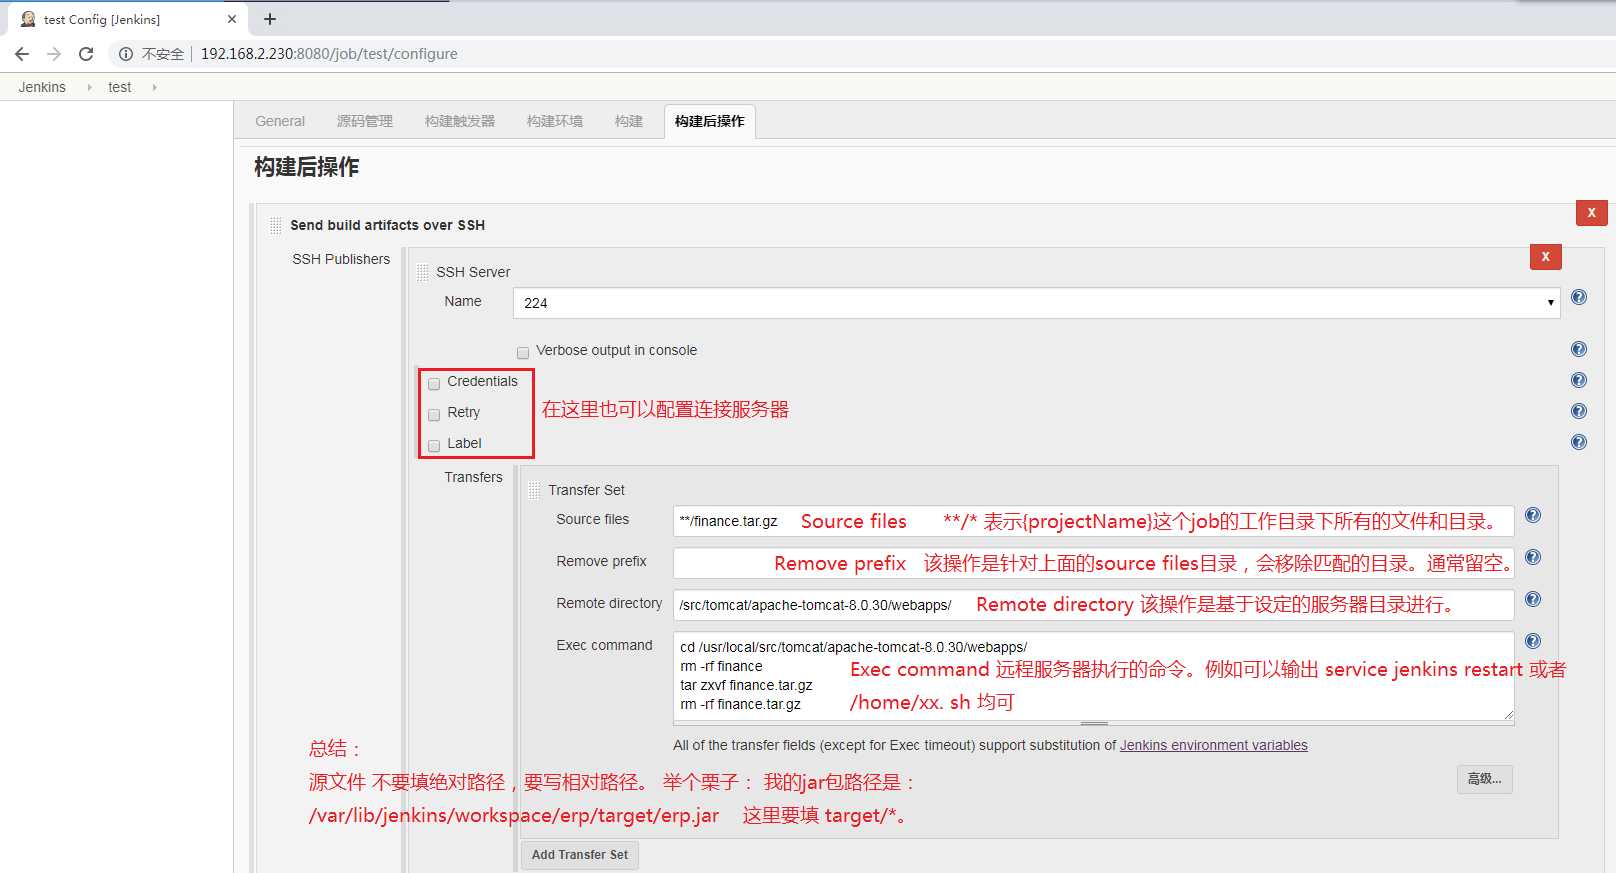Switch to the General tab
Viewport: 1616px width, 873px height.
280,121
